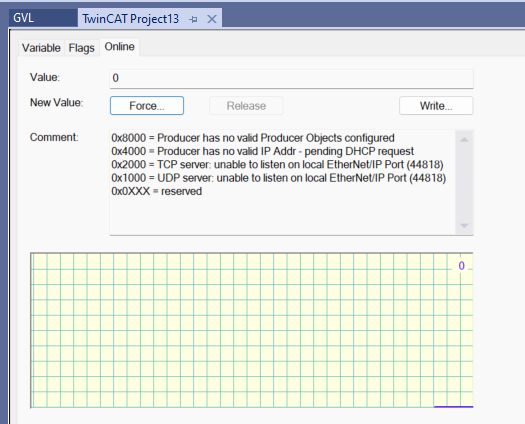Image resolution: width=525 pixels, height=424 pixels.
Task: Click the 0x0XXX reserved comment line
Action: pyautogui.click(x=157, y=191)
